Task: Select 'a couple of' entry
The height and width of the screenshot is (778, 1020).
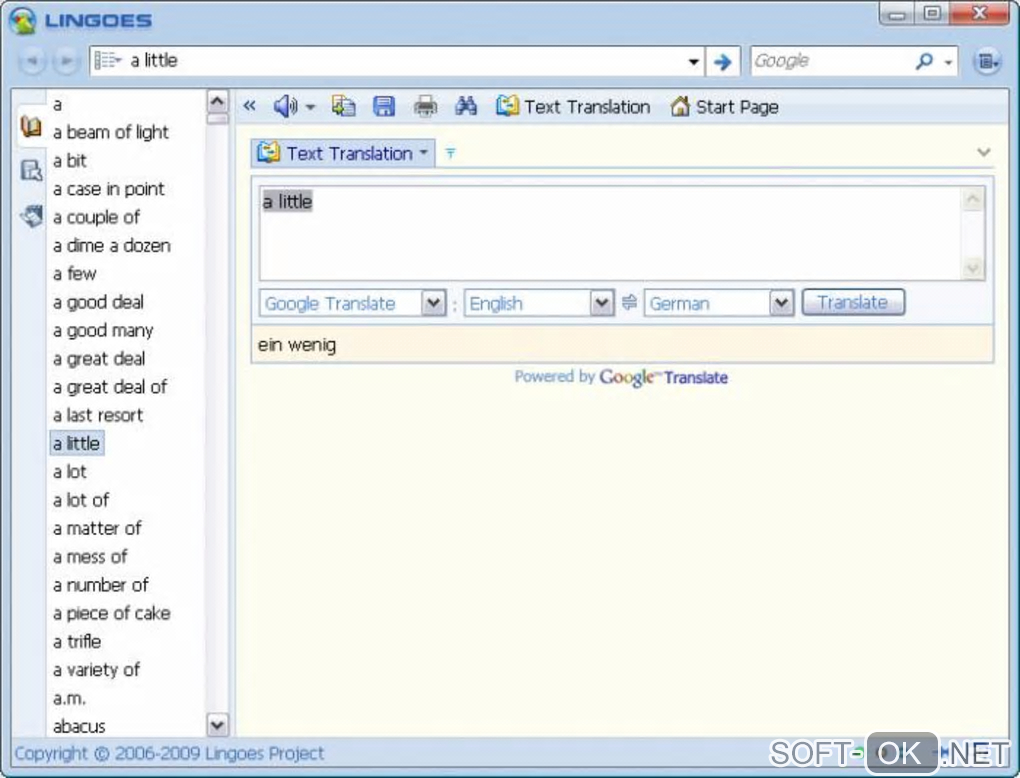Action: (x=96, y=217)
